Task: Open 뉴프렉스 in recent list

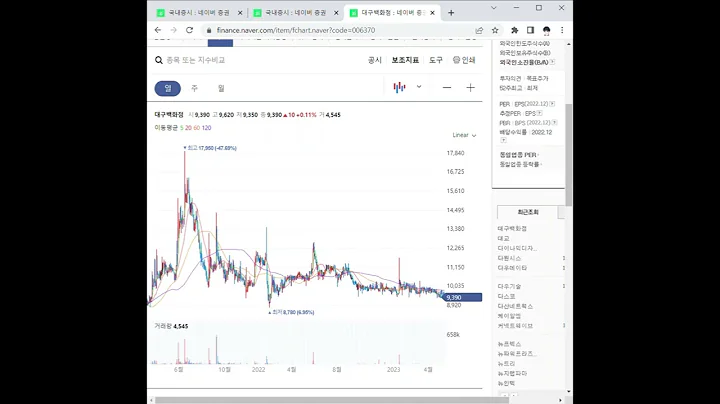Action: coord(509,344)
